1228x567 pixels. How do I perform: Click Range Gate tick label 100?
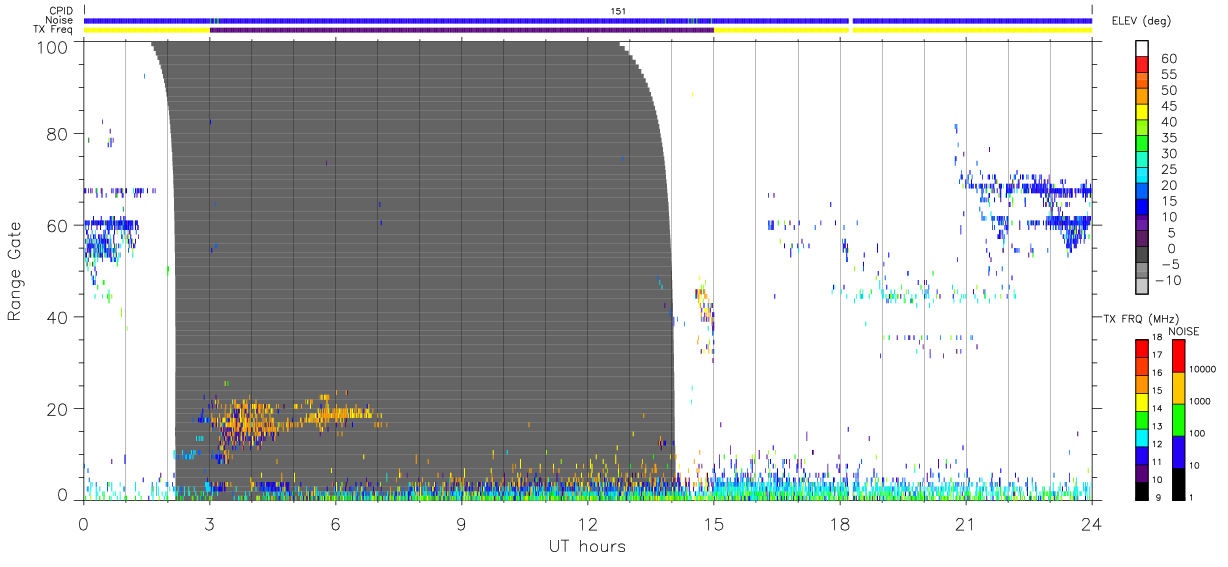54,46
